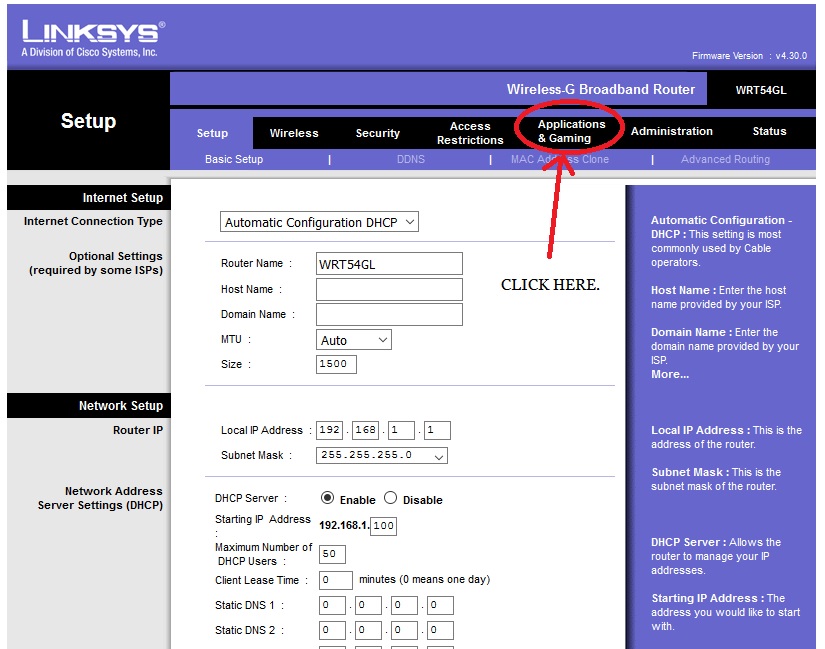Open the Setup tab
This screenshot has height=649, width=825.
[212, 133]
